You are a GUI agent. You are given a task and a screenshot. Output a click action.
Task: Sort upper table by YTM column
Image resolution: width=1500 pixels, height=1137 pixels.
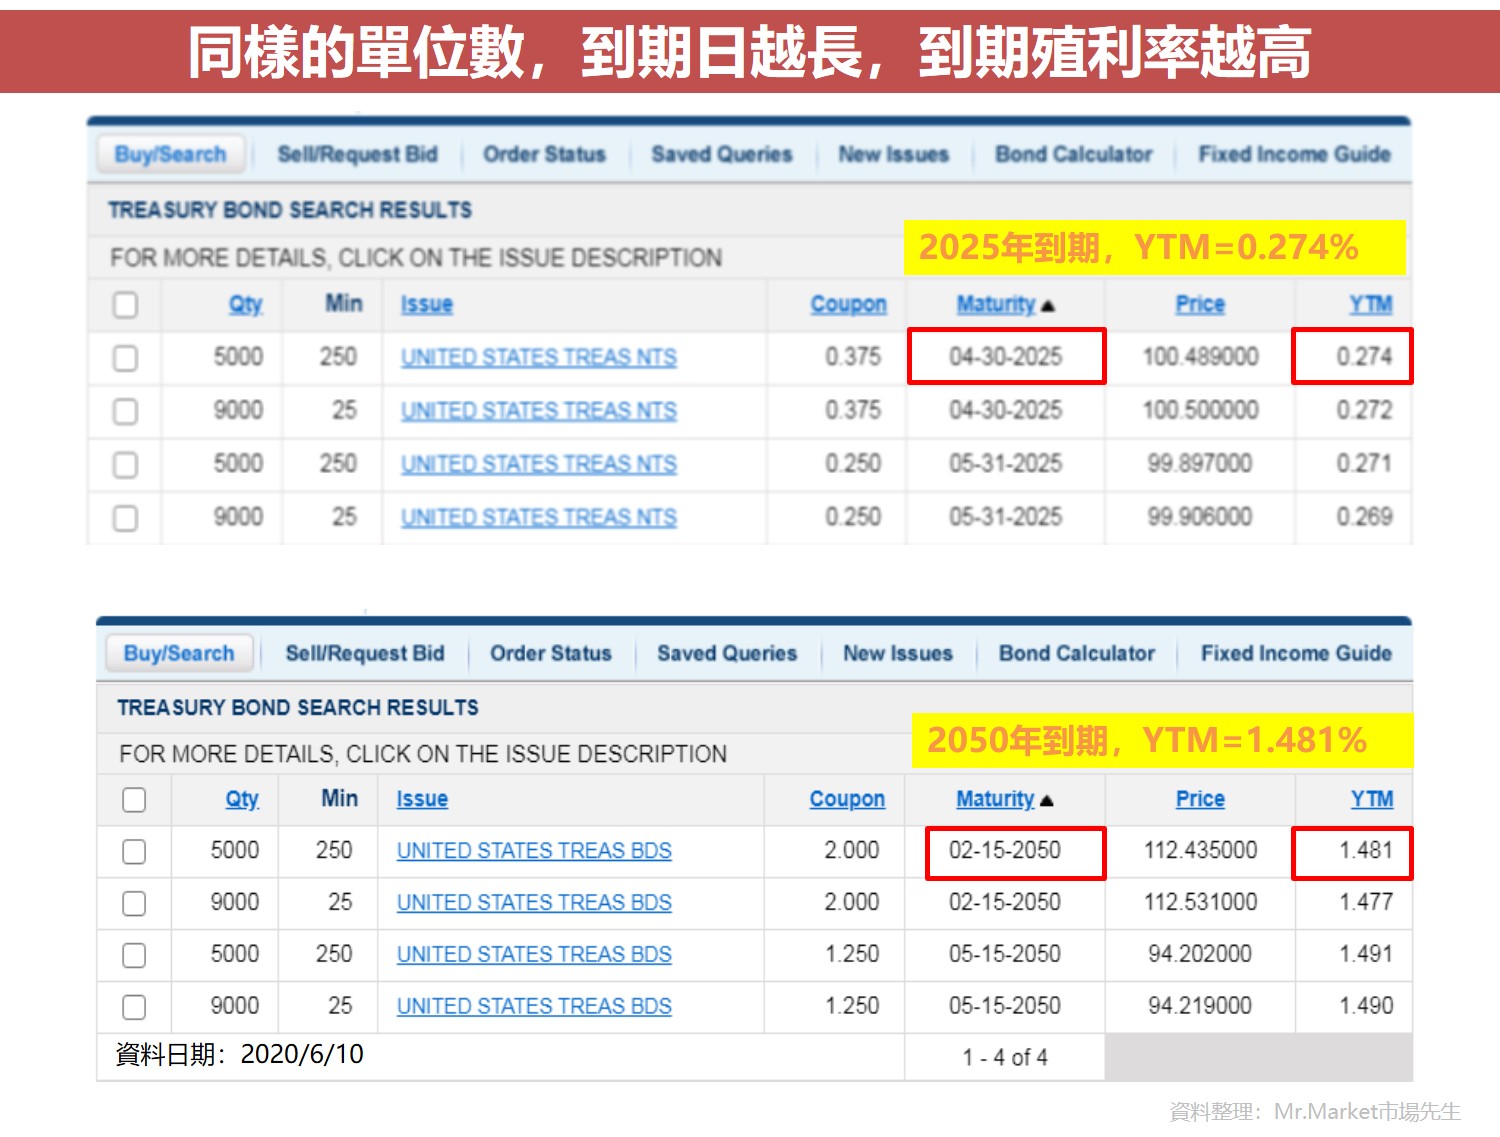point(1371,304)
